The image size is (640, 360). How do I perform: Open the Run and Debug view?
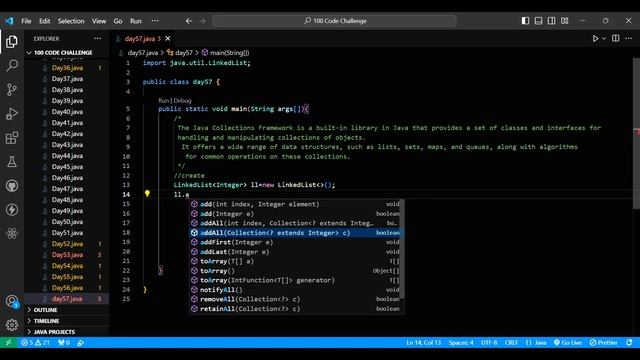(12, 113)
